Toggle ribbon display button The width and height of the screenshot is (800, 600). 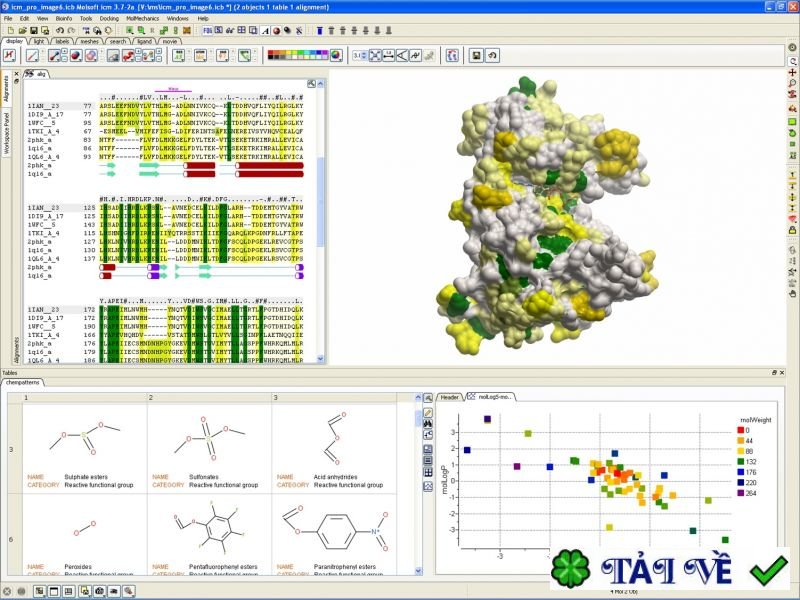128,55
